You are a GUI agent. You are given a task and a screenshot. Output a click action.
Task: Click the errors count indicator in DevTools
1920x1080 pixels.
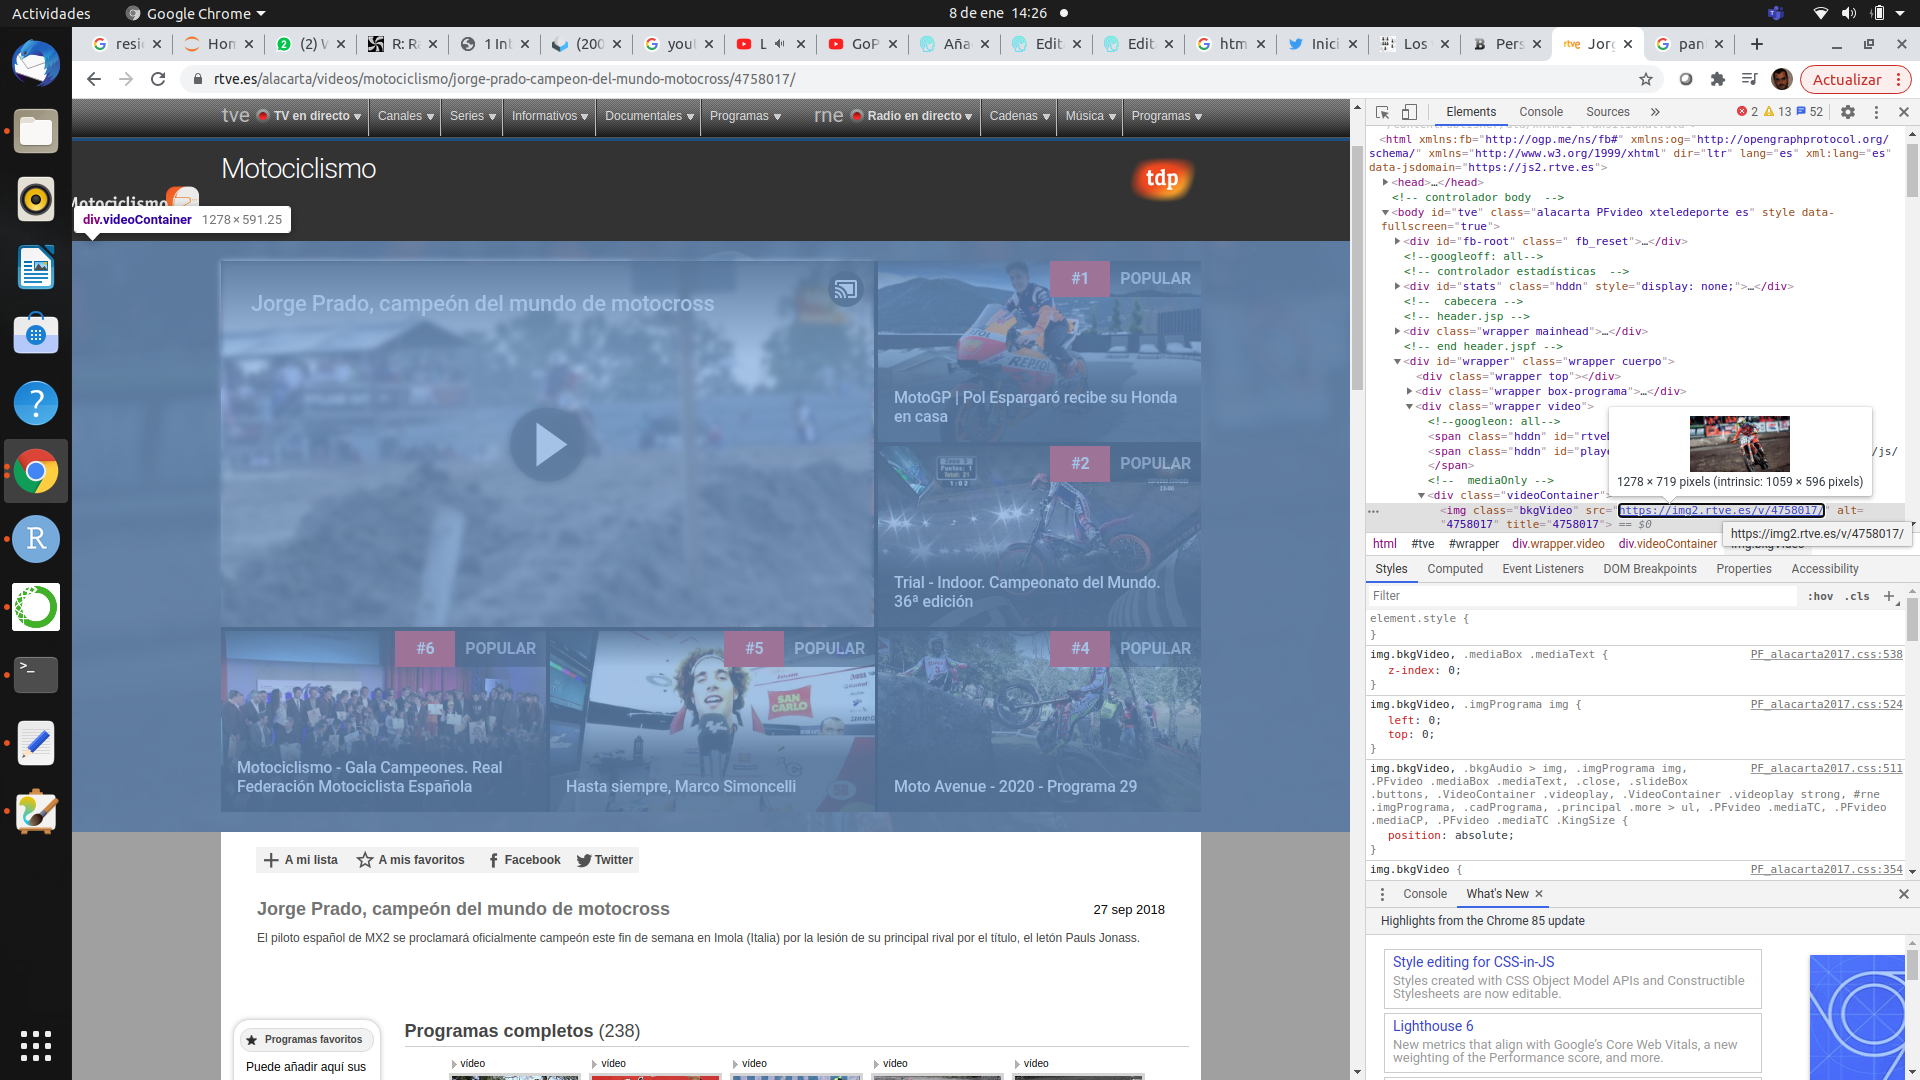[1748, 112]
